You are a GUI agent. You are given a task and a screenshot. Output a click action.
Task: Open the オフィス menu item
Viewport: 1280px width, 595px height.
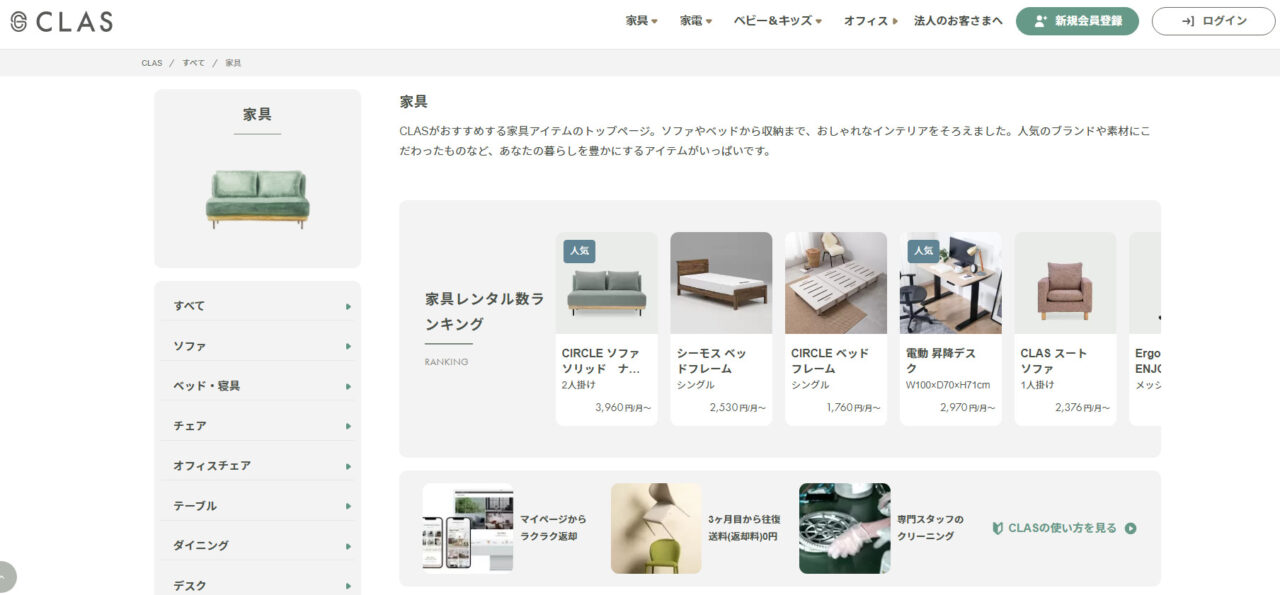point(870,21)
